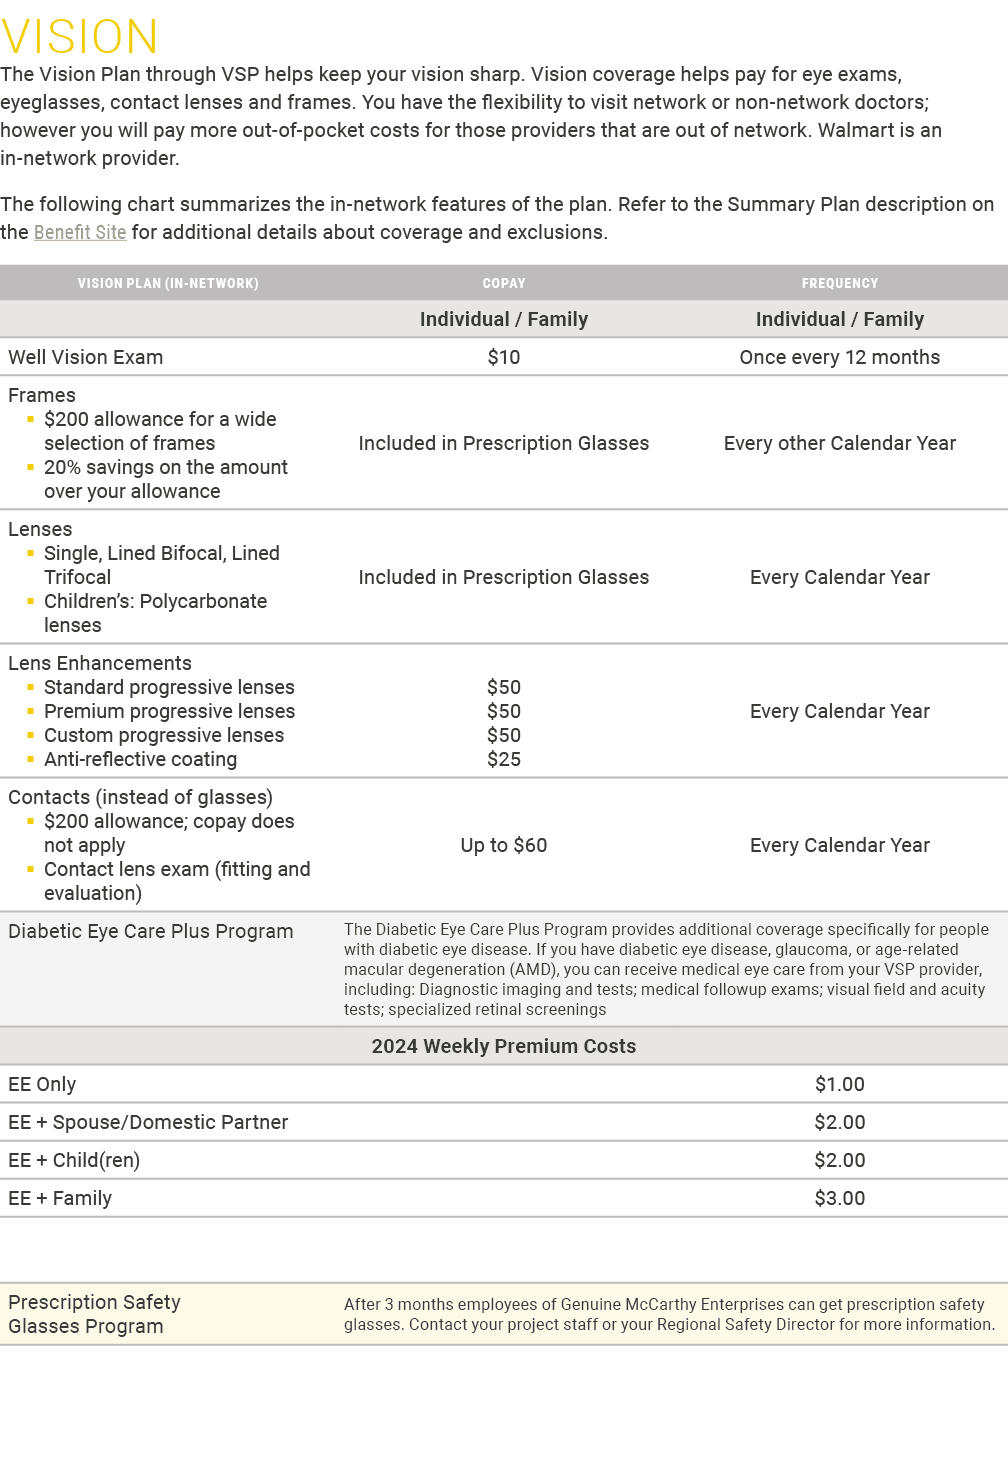Click the $25 anti-reflective coating copay
This screenshot has height=1472, width=1008.
[x=504, y=759]
